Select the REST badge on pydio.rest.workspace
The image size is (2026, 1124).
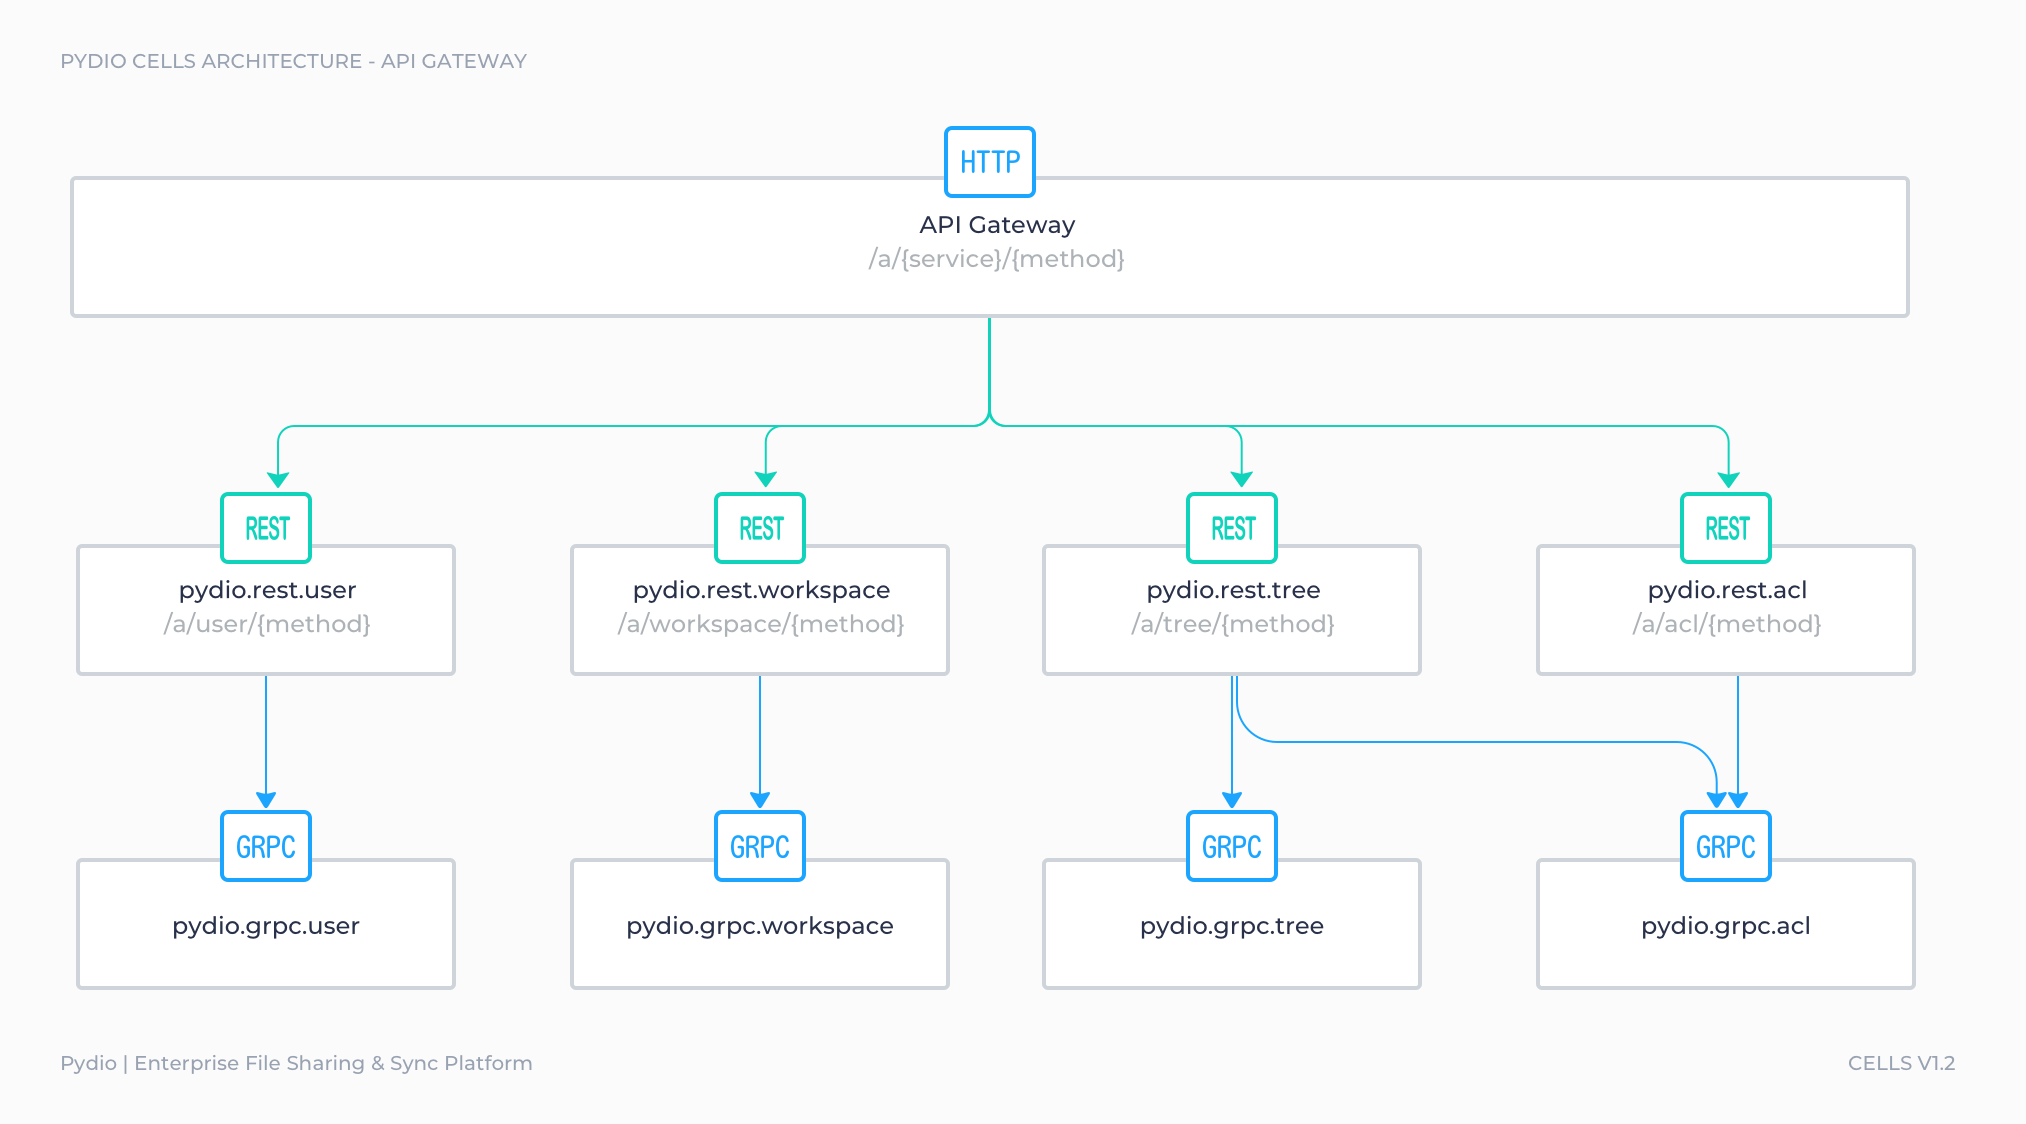click(760, 528)
